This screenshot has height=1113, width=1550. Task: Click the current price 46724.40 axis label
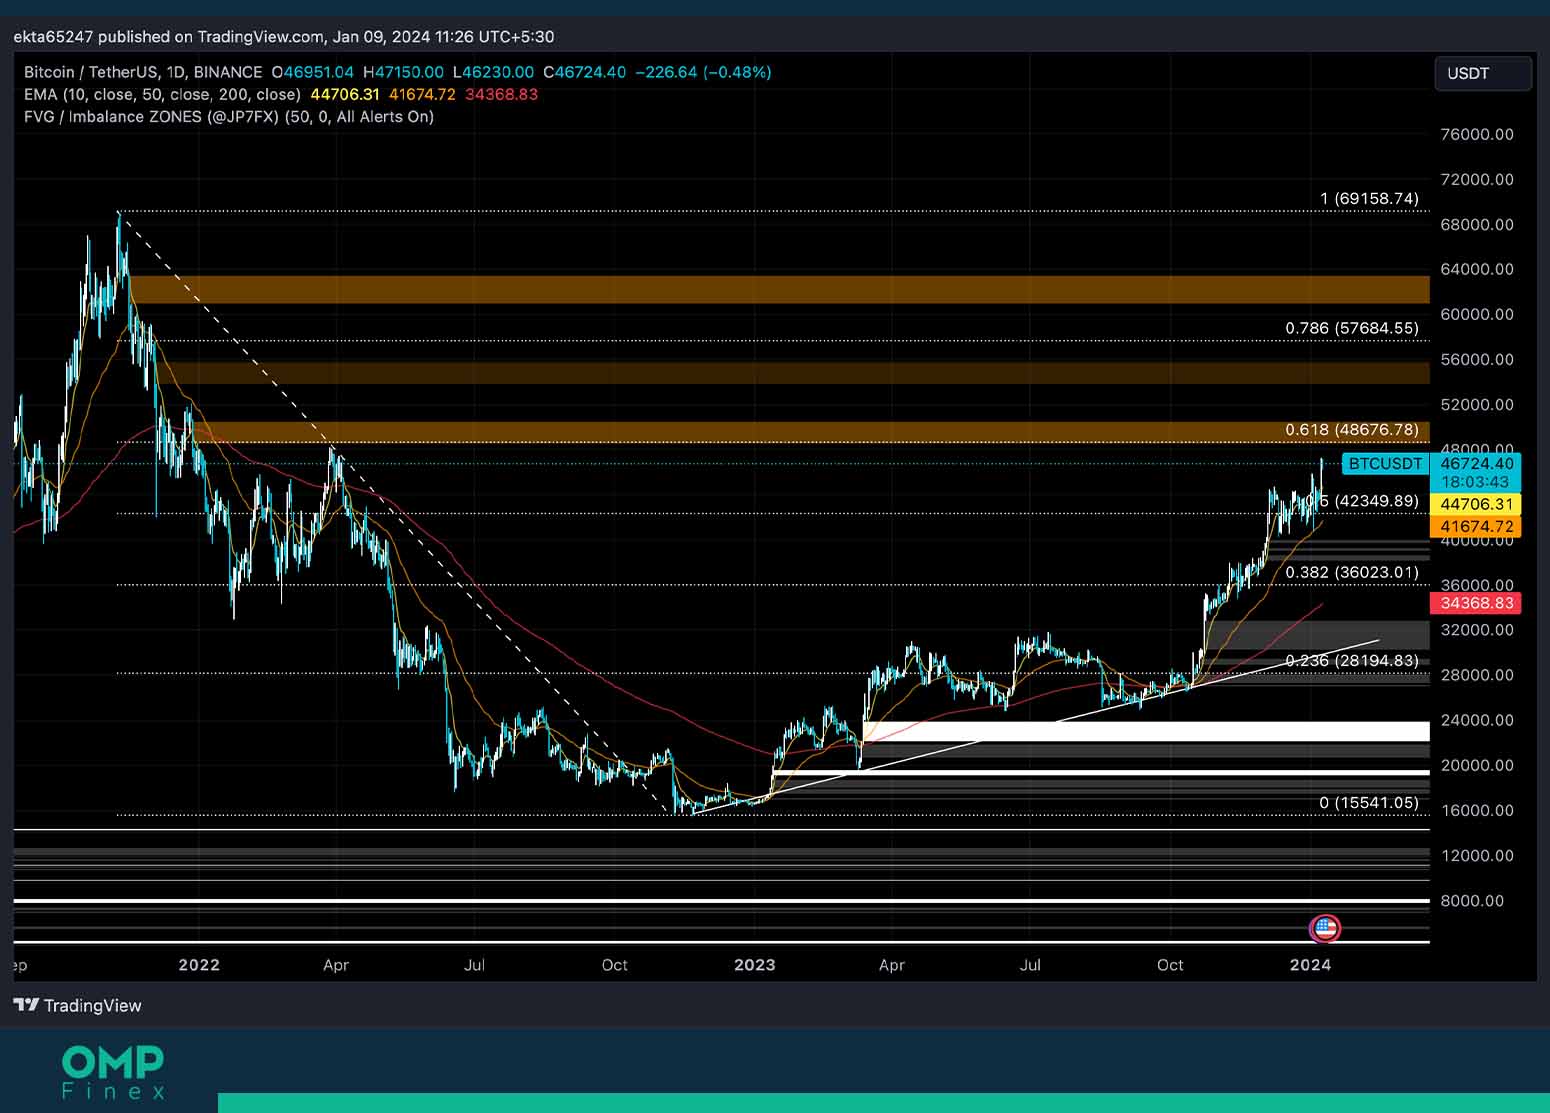[x=1476, y=463]
